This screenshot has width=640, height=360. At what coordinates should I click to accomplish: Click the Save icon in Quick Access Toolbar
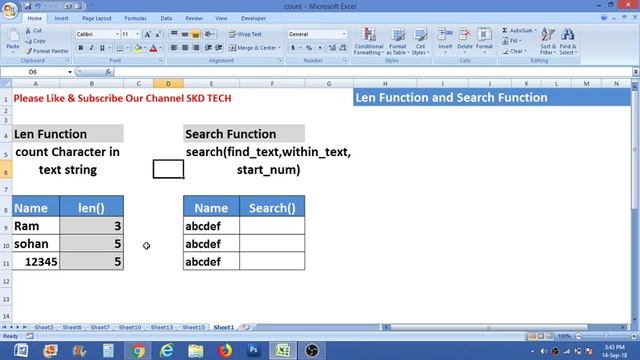(28, 6)
